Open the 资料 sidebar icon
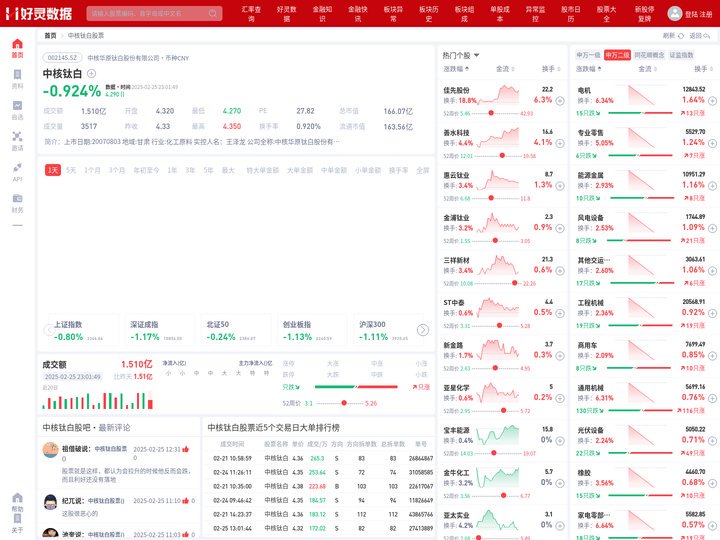The height and width of the screenshot is (540, 720). tap(17, 79)
